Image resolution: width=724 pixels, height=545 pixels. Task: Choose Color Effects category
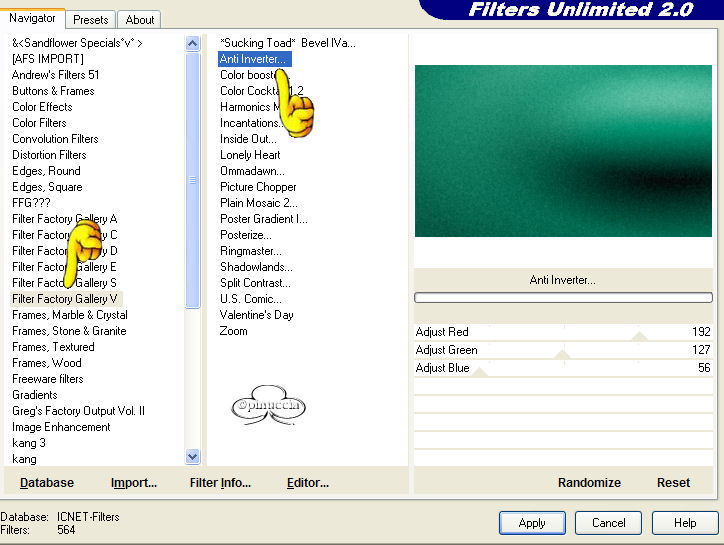[42, 107]
